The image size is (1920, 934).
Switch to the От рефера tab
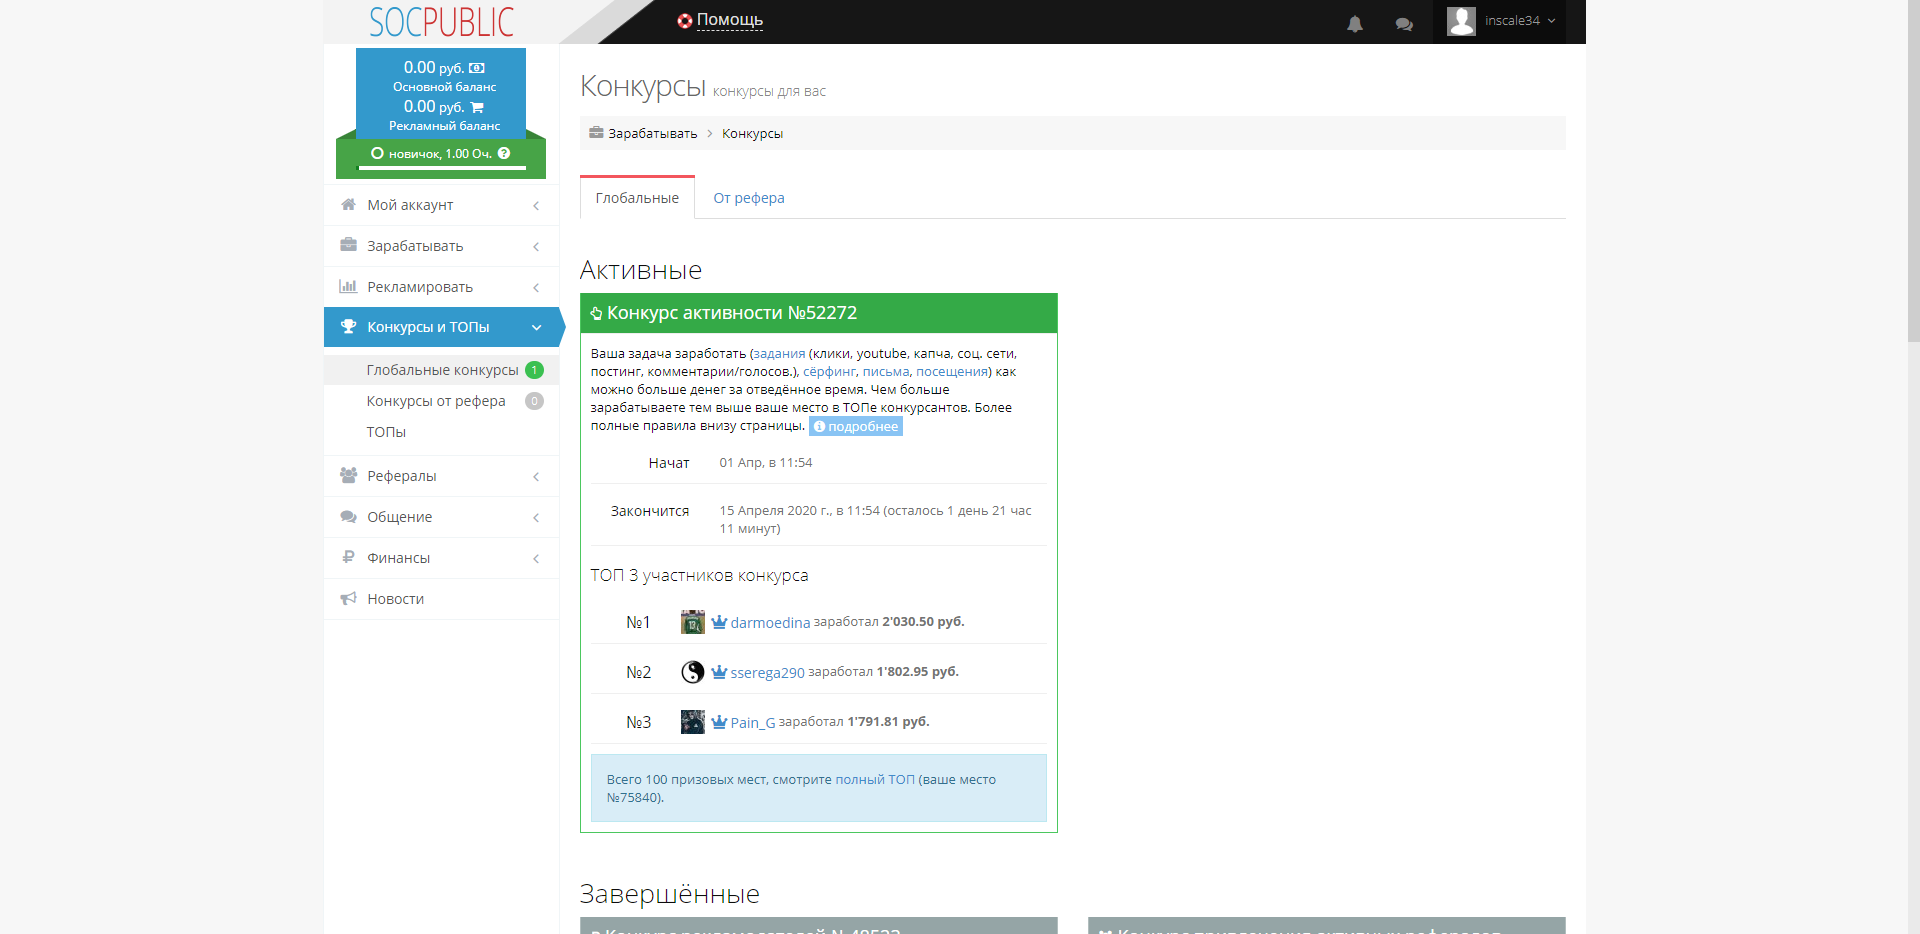[749, 198]
